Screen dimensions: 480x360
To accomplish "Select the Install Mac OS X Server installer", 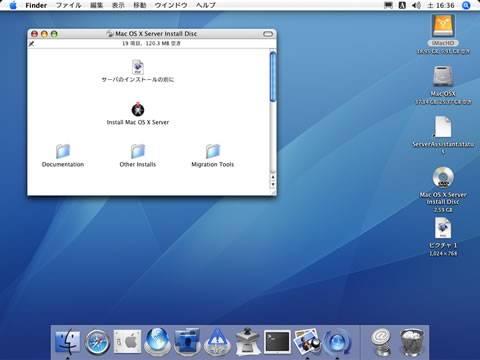I will point(138,109).
